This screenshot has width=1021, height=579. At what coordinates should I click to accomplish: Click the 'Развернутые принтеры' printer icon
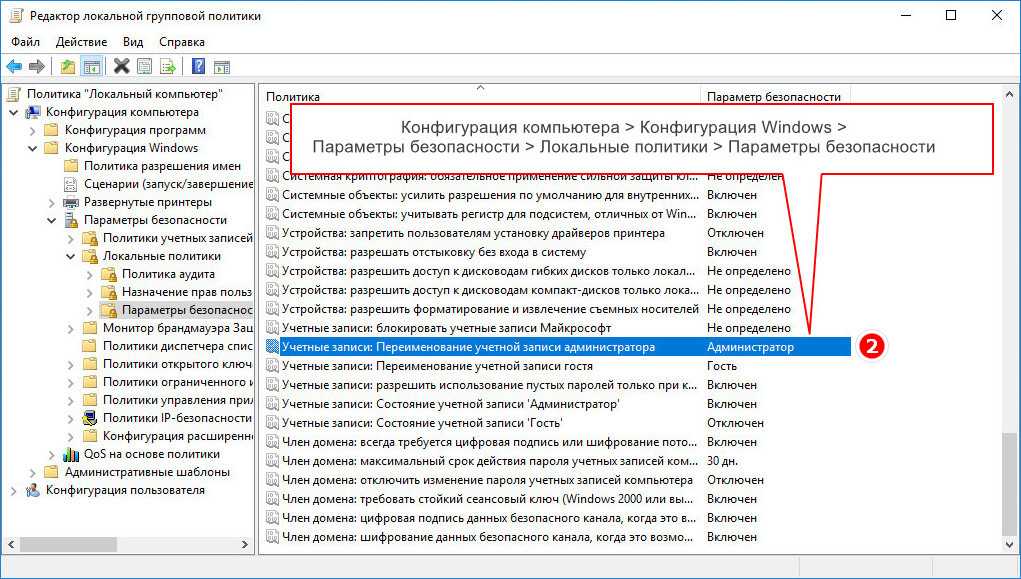[72, 203]
